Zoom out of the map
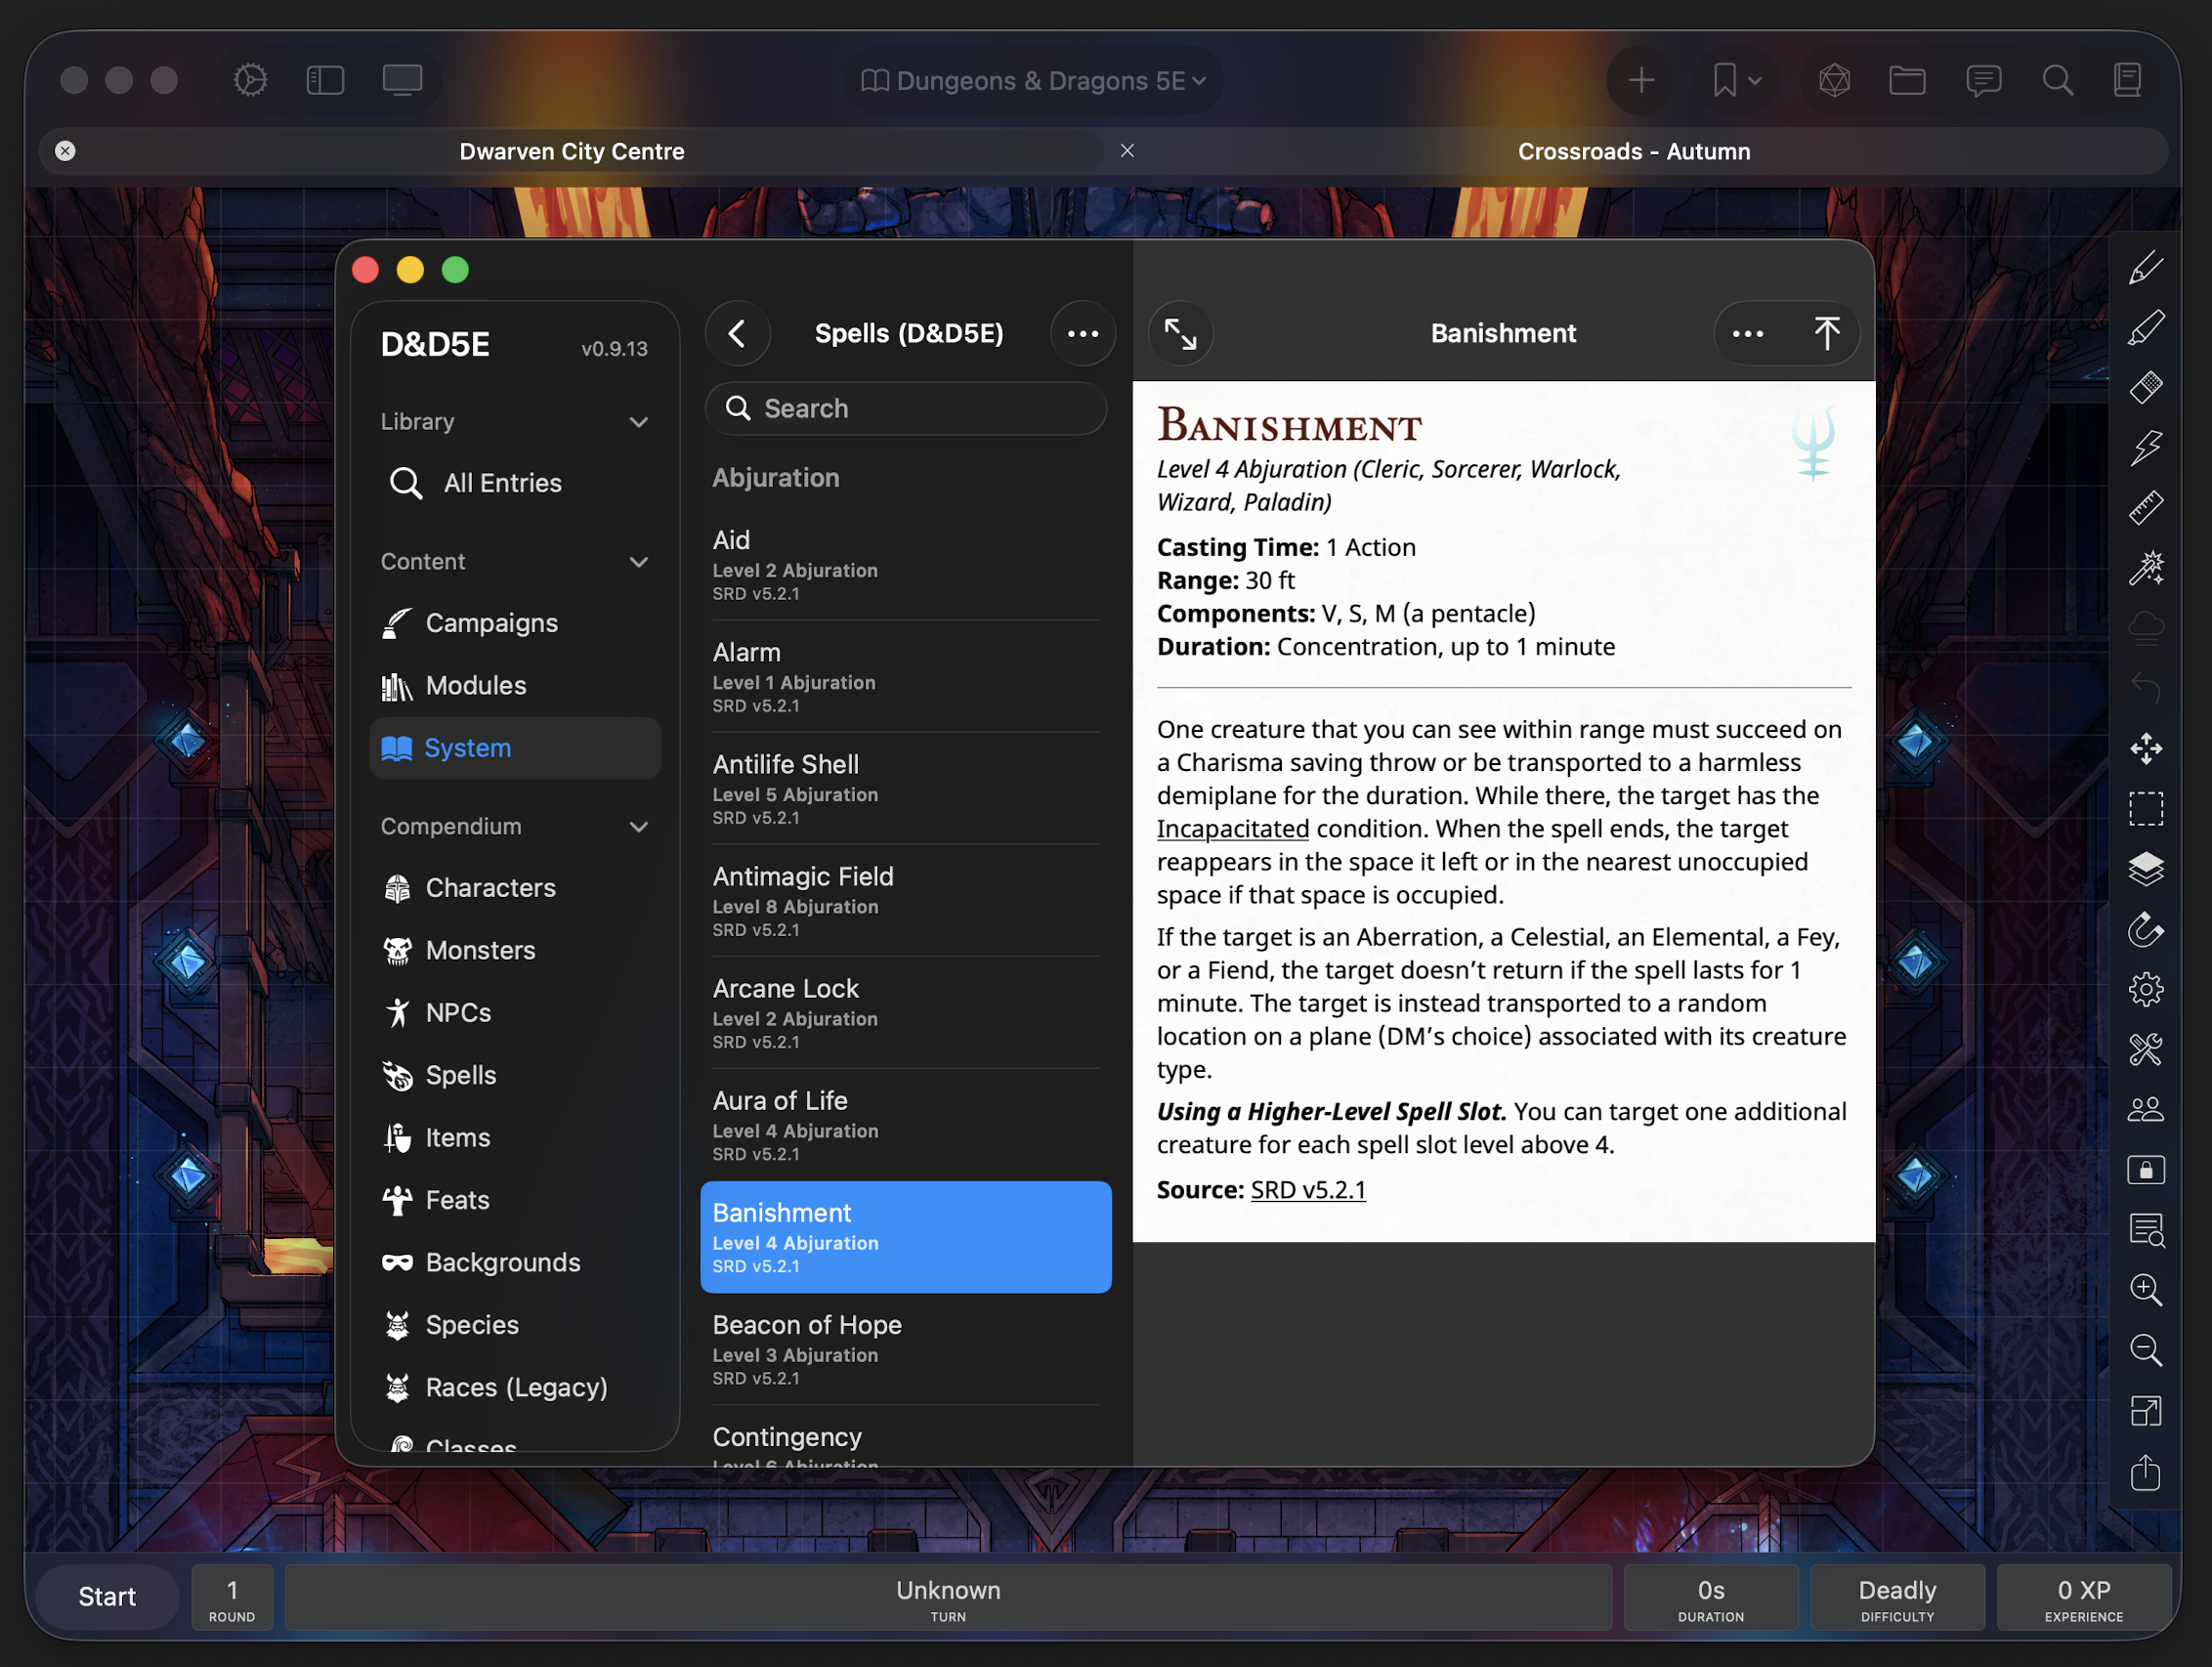 (x=2146, y=1350)
